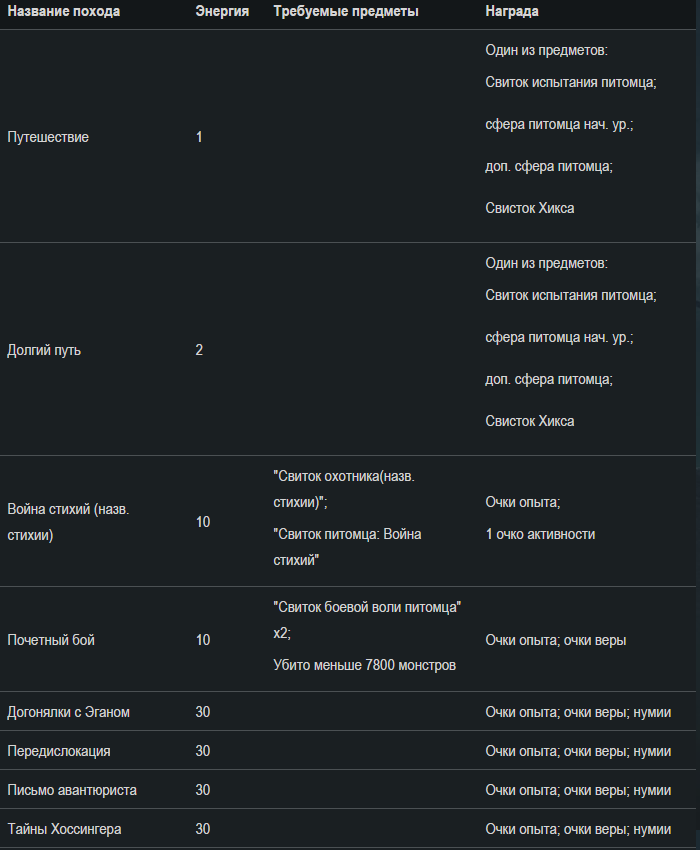700x850 pixels.
Task: Click 'Догонялки с Эганом' campaign name
Action: (x=68, y=712)
